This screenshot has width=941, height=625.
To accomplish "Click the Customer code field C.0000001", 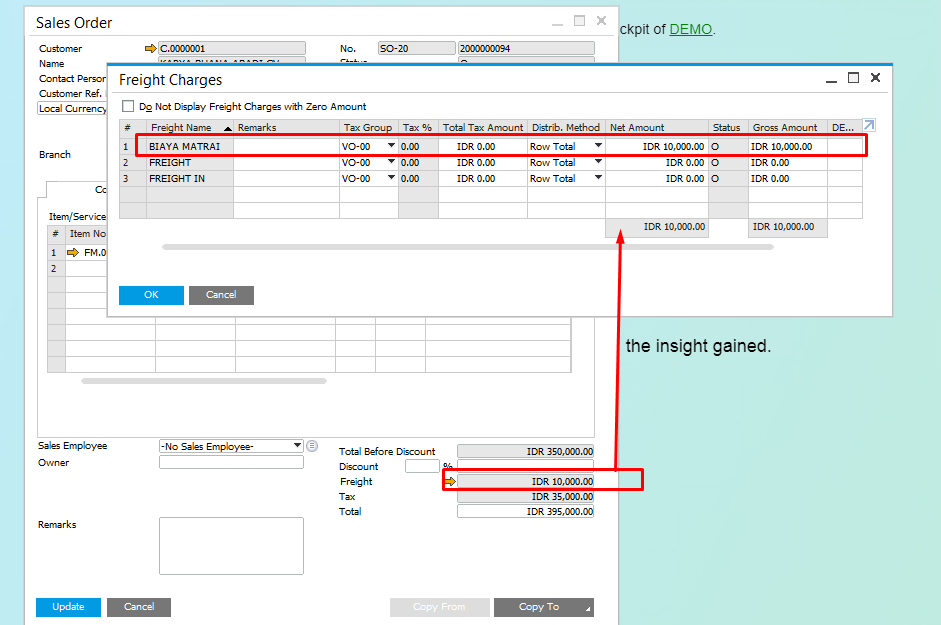I will click(x=232, y=49).
